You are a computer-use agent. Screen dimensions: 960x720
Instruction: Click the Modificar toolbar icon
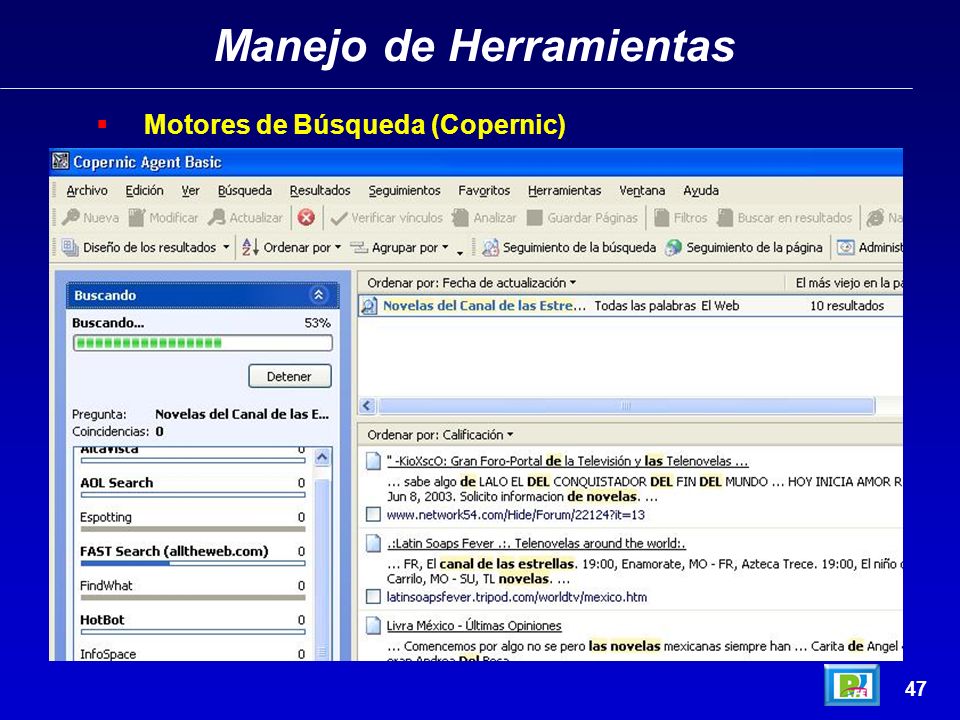137,217
